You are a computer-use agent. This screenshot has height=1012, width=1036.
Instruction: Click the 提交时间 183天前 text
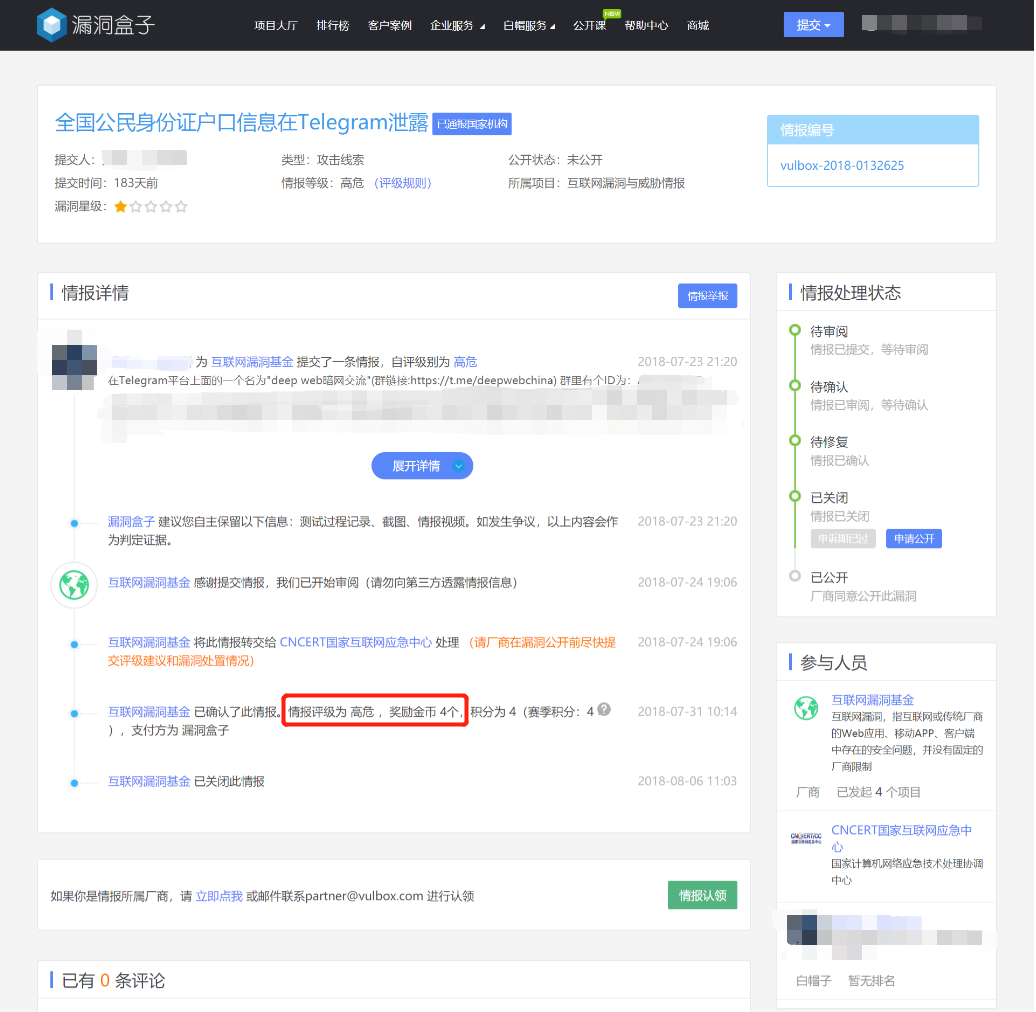[x=106, y=183]
